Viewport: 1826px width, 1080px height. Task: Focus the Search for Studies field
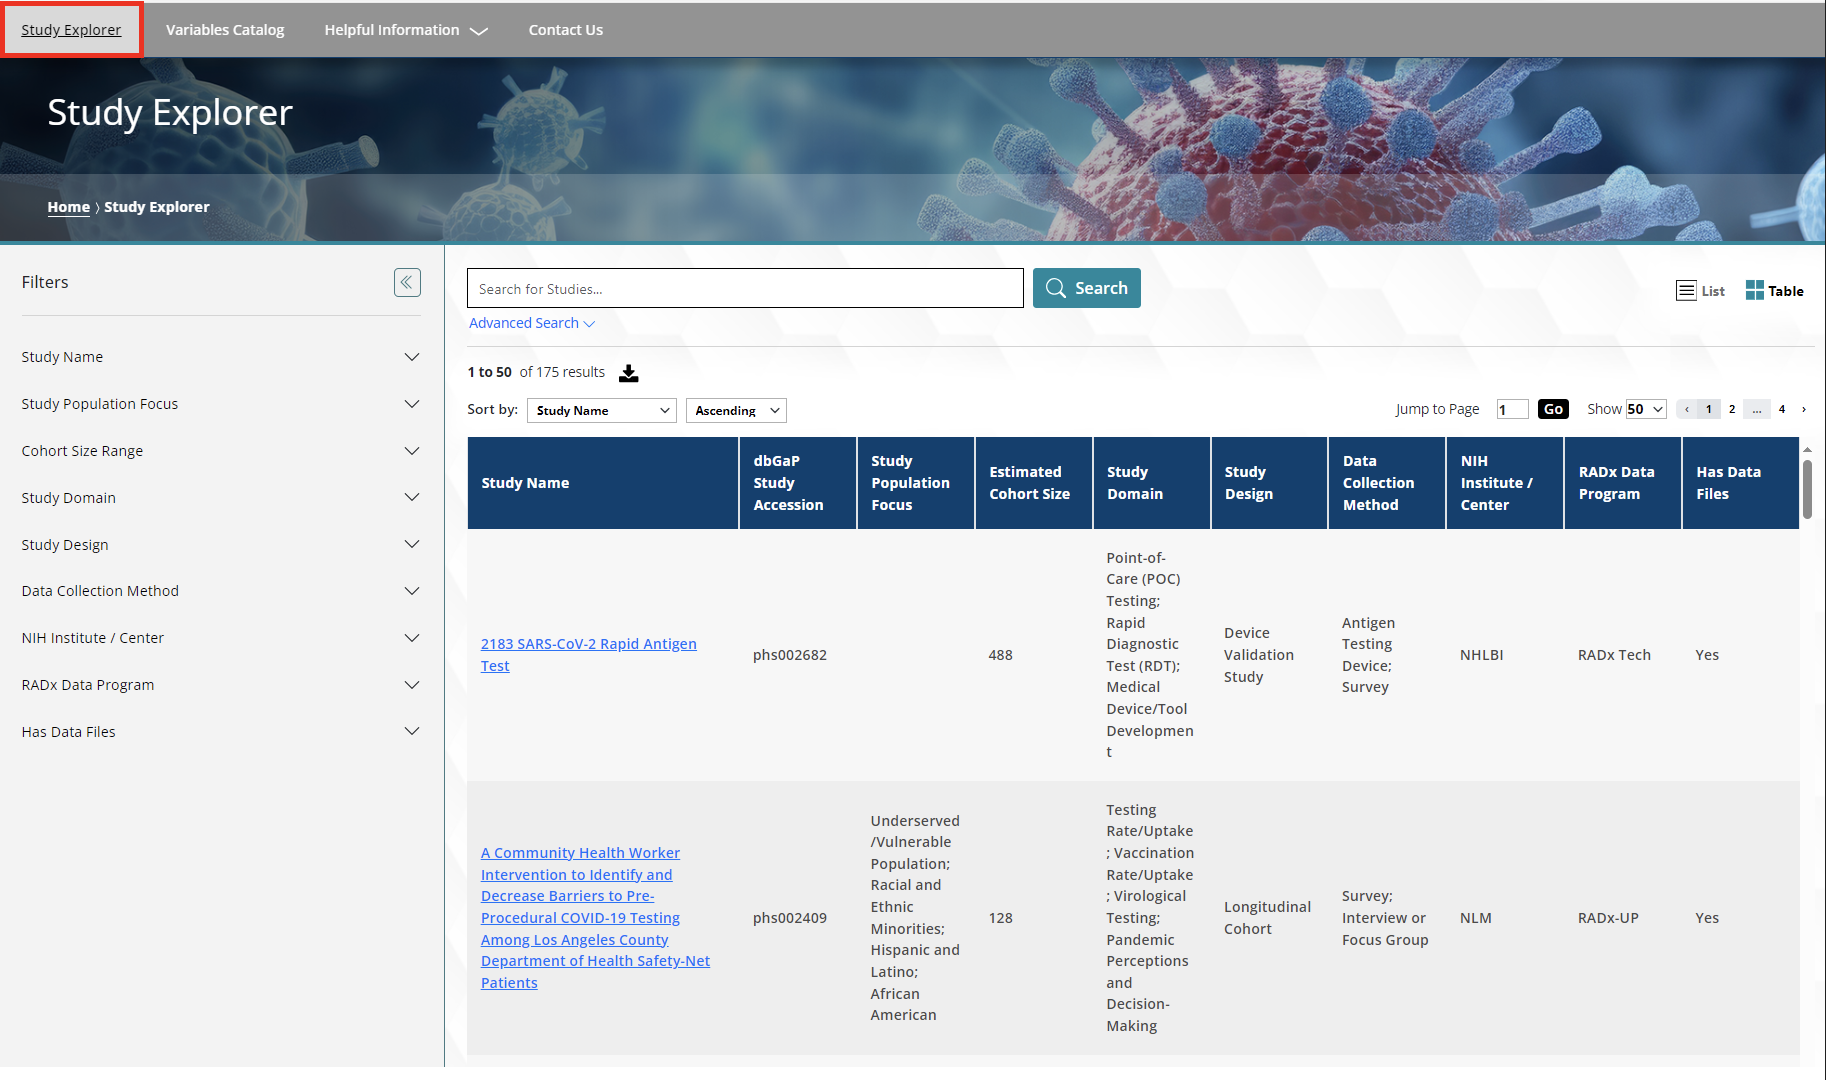click(x=745, y=288)
